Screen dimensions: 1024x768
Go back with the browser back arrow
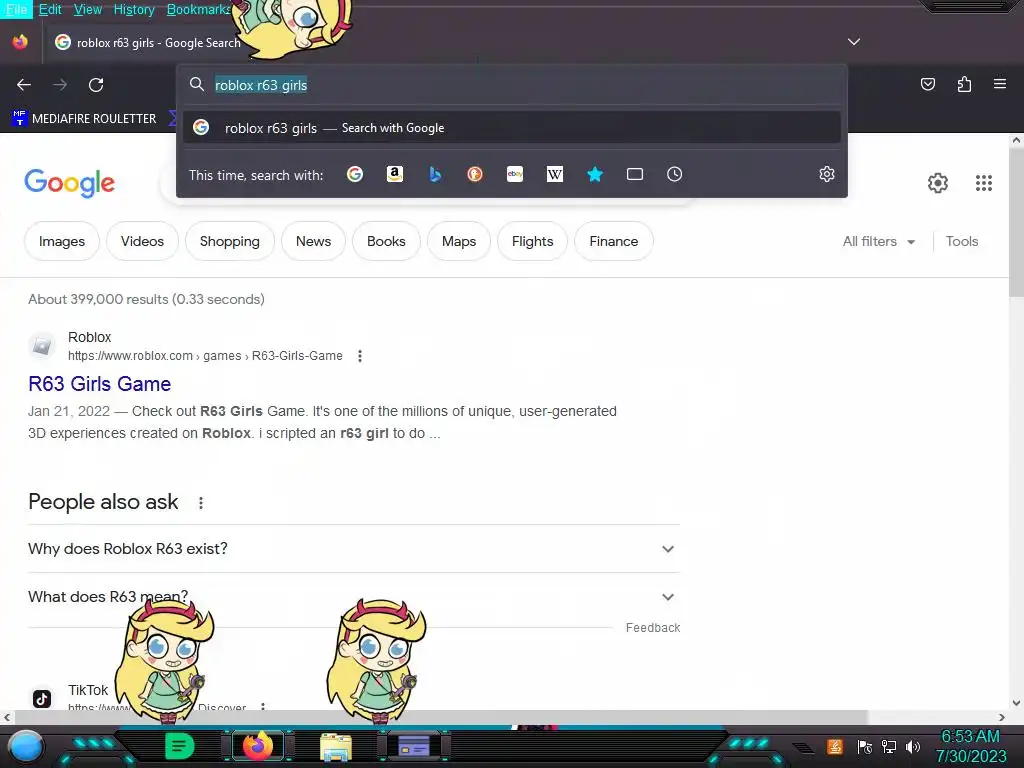click(x=24, y=84)
